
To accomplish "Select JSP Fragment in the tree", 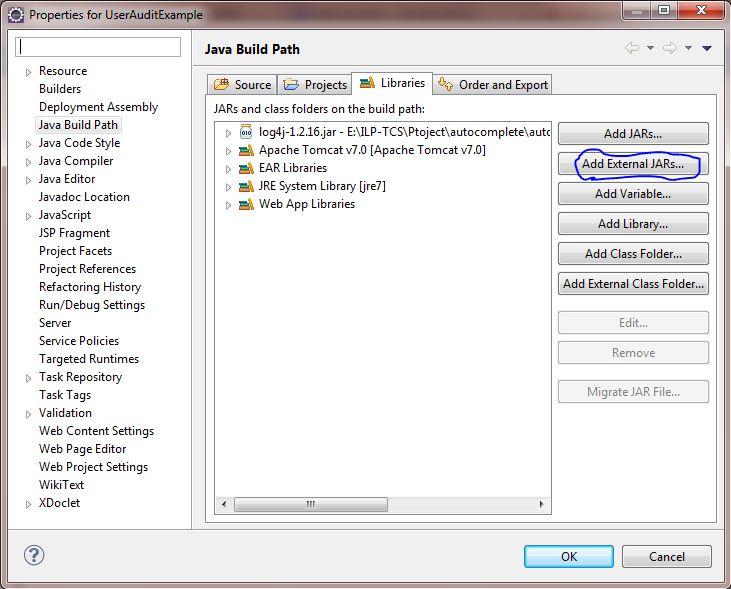I will click(x=75, y=233).
